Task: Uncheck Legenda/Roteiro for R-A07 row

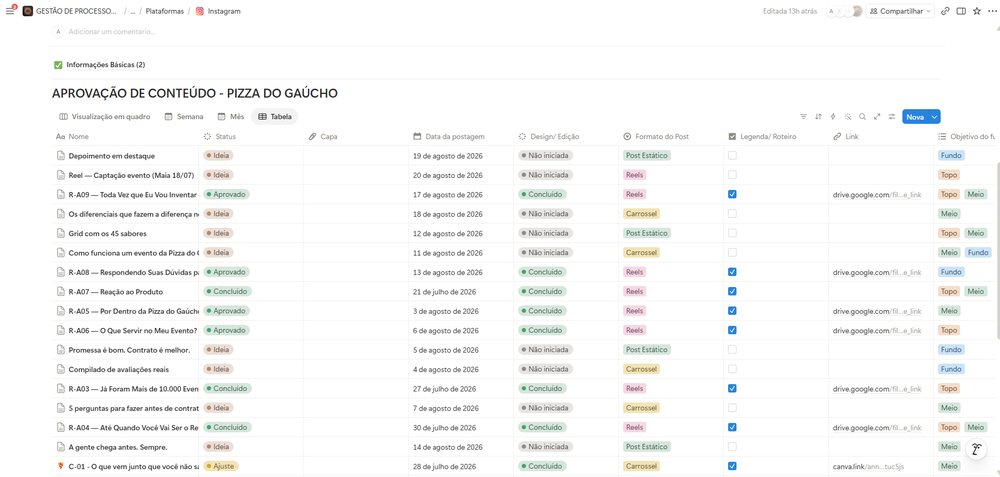Action: pos(732,291)
